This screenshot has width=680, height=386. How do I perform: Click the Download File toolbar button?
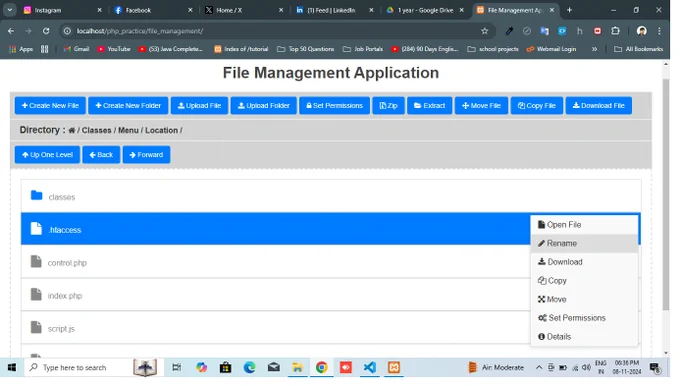598,106
